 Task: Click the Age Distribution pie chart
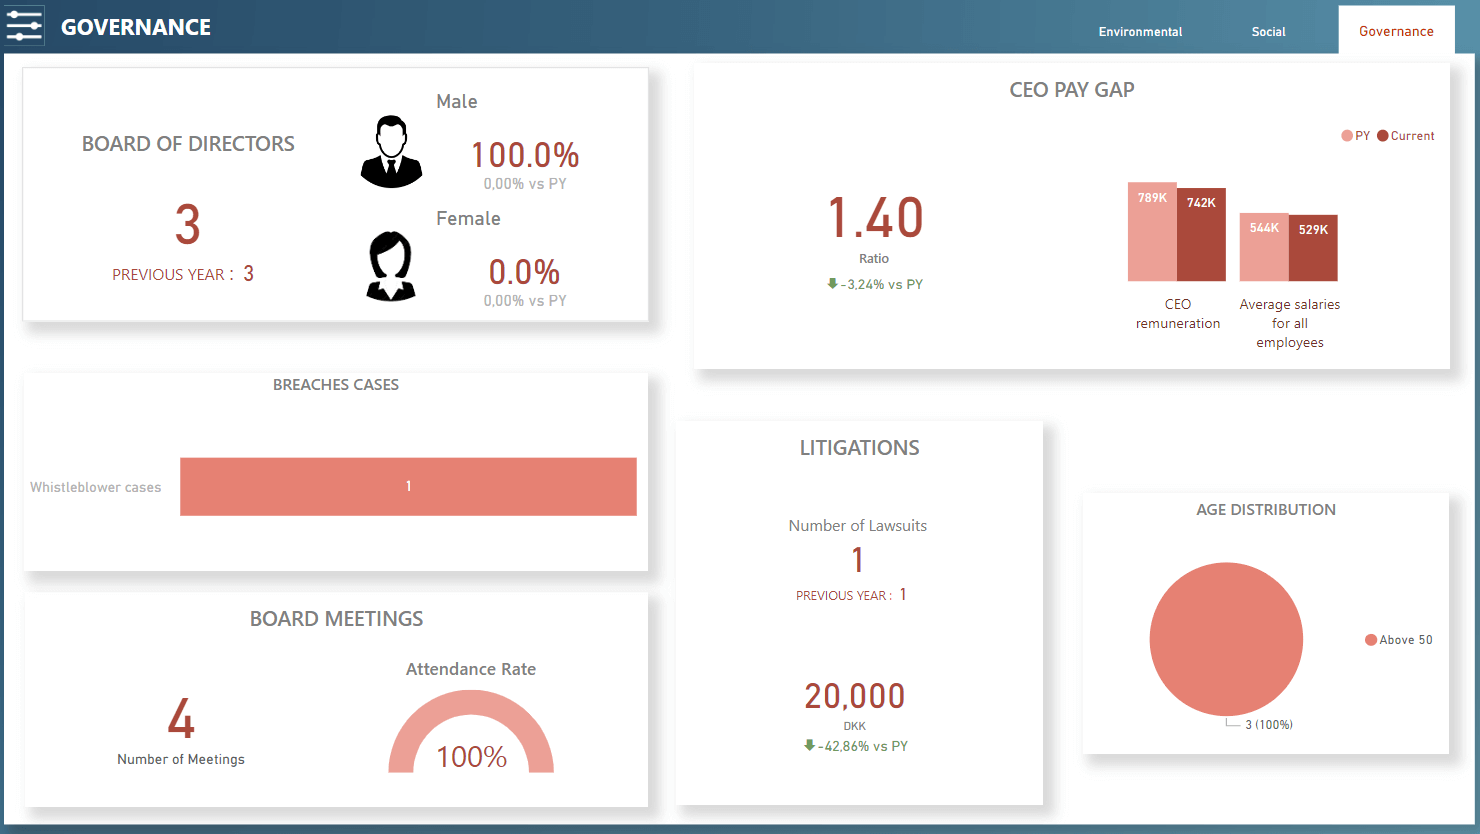(x=1226, y=639)
